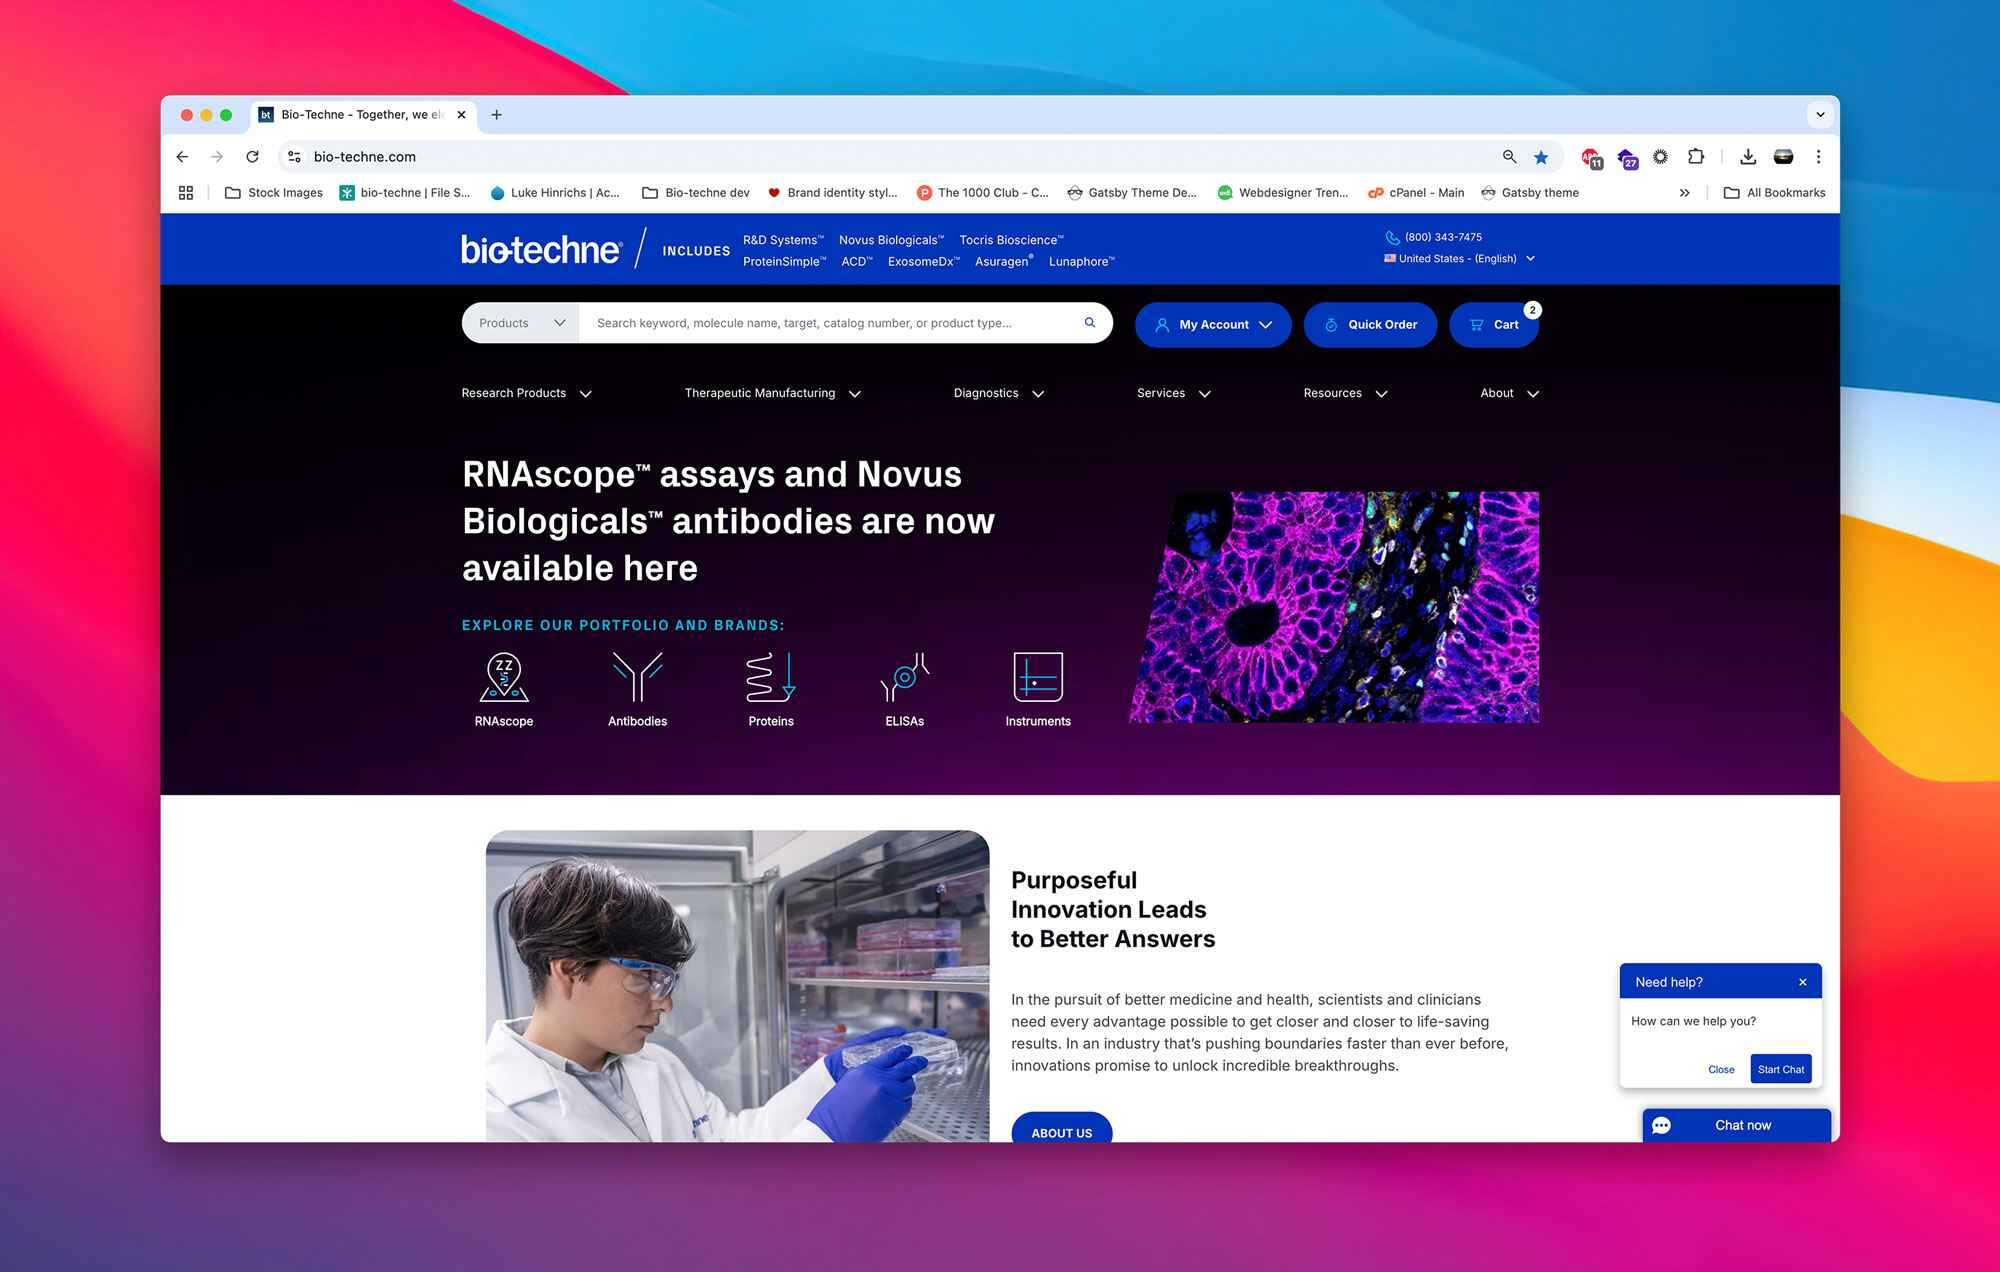Click the bio-techne logo
The height and width of the screenshot is (1272, 2000).
(x=541, y=249)
